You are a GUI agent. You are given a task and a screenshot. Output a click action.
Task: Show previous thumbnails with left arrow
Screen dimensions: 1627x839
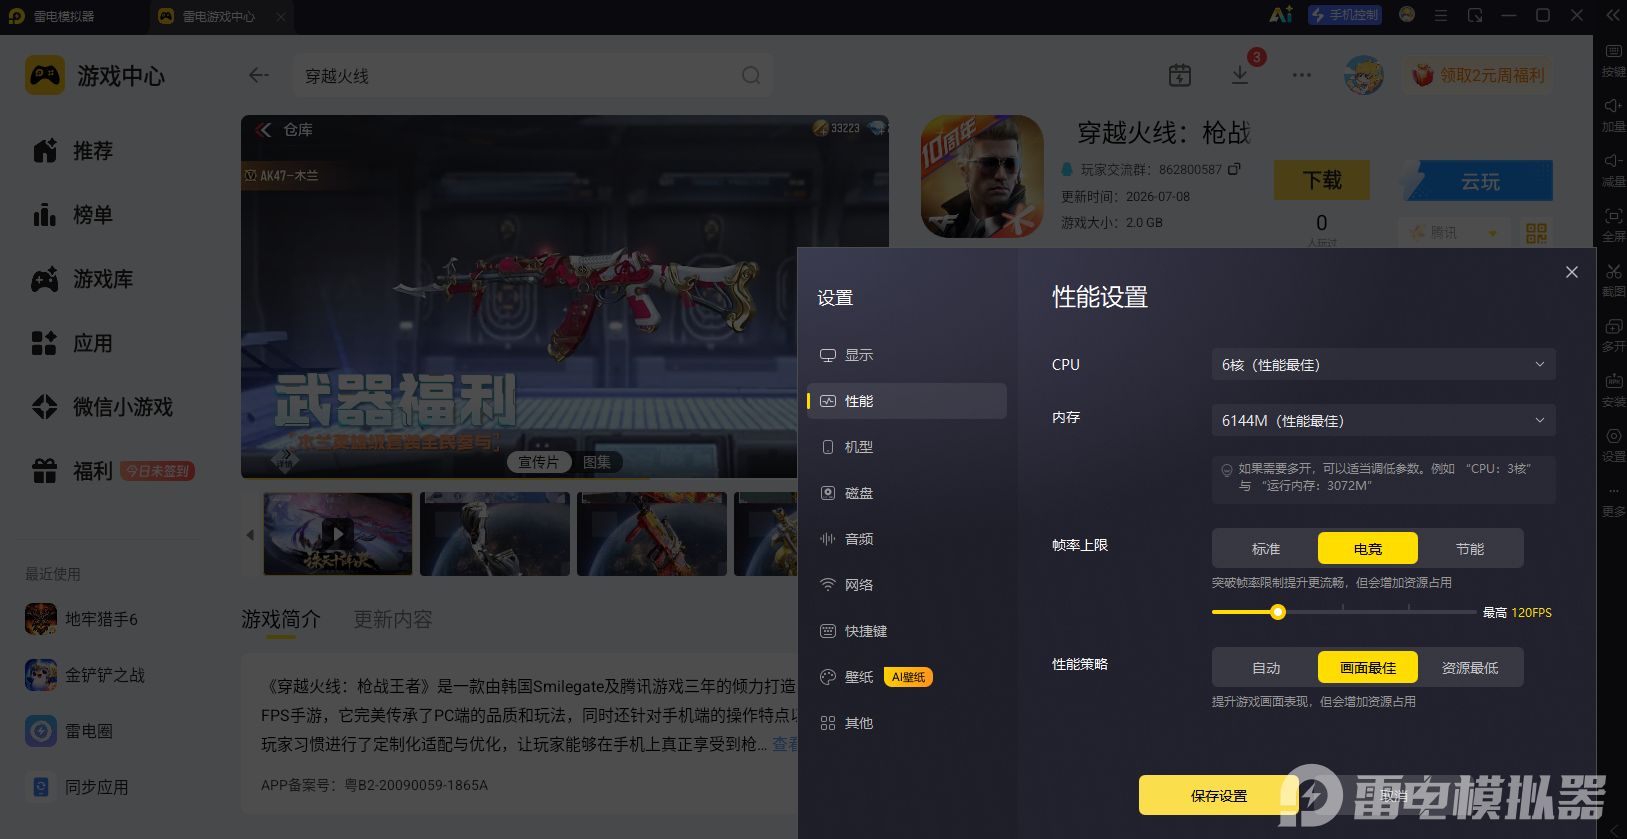click(x=250, y=535)
